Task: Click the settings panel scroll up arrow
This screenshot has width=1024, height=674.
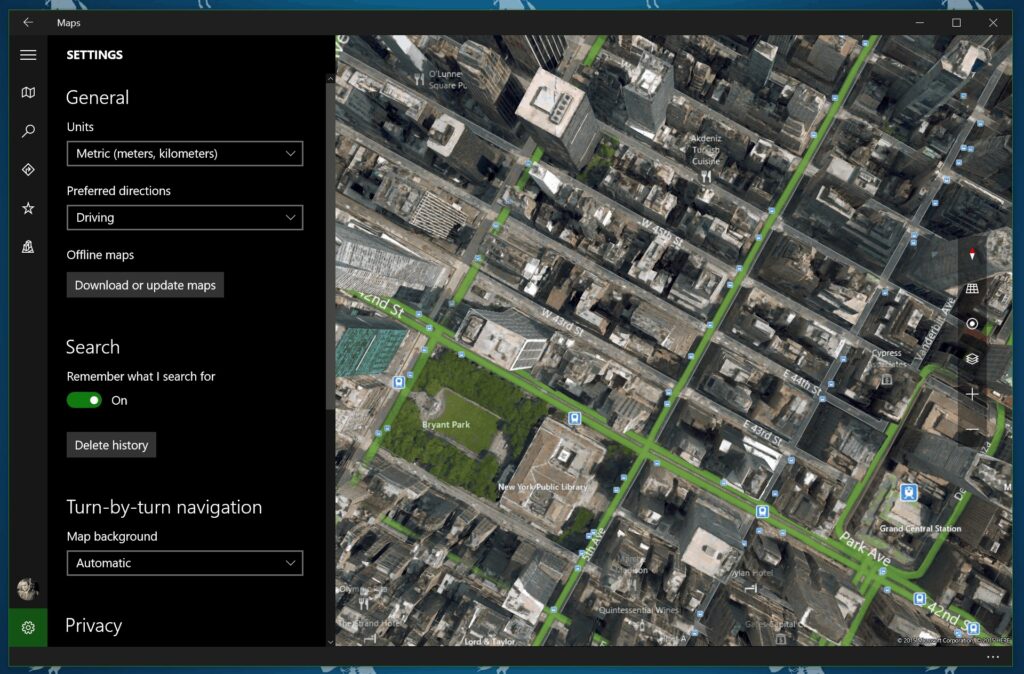Action: pos(330,79)
